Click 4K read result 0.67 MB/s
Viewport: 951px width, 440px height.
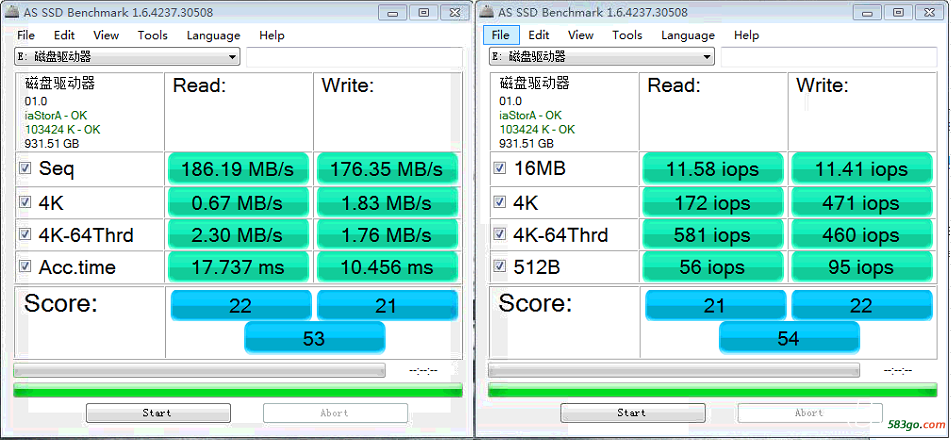[238, 203]
